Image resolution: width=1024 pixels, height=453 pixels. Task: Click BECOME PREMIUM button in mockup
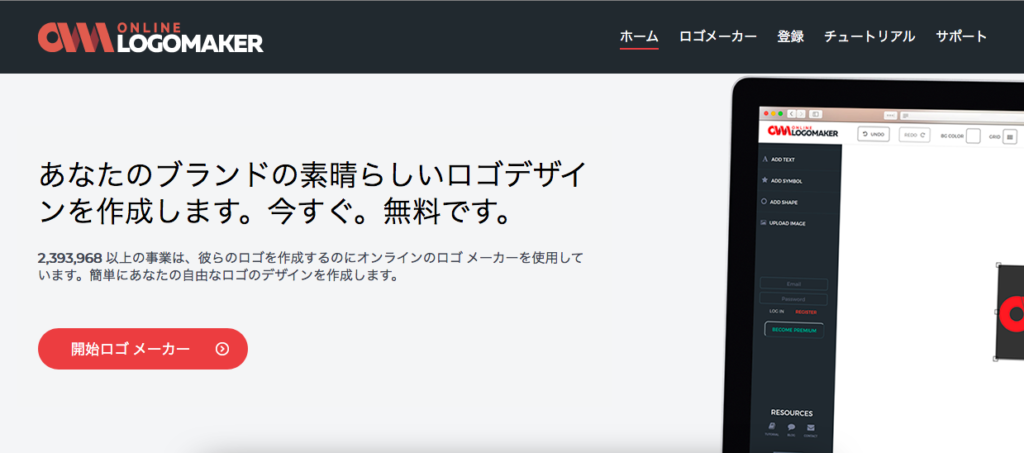point(794,330)
